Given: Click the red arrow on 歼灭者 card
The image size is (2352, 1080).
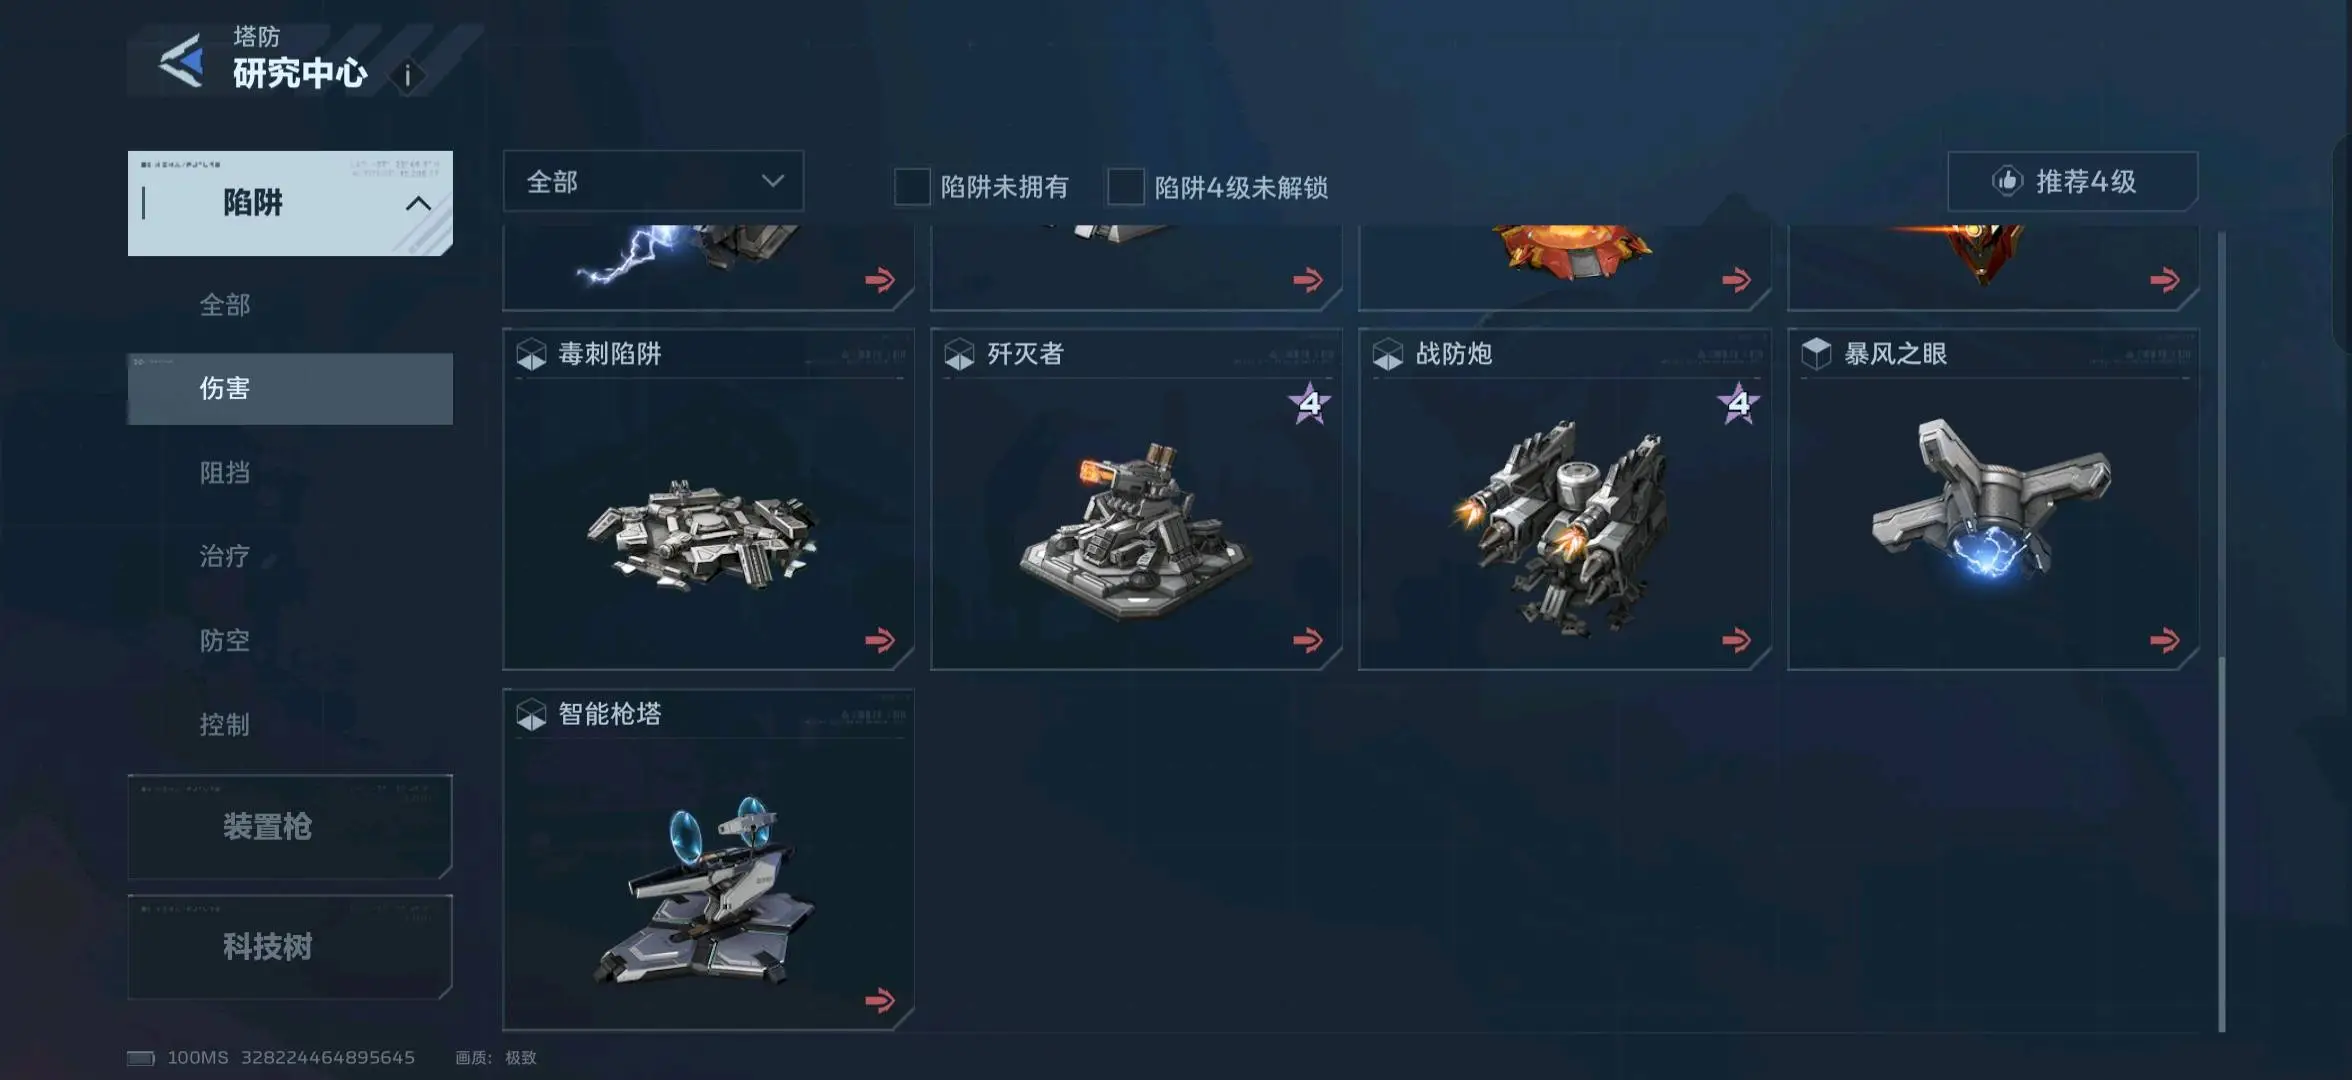Looking at the screenshot, I should pos(1308,640).
